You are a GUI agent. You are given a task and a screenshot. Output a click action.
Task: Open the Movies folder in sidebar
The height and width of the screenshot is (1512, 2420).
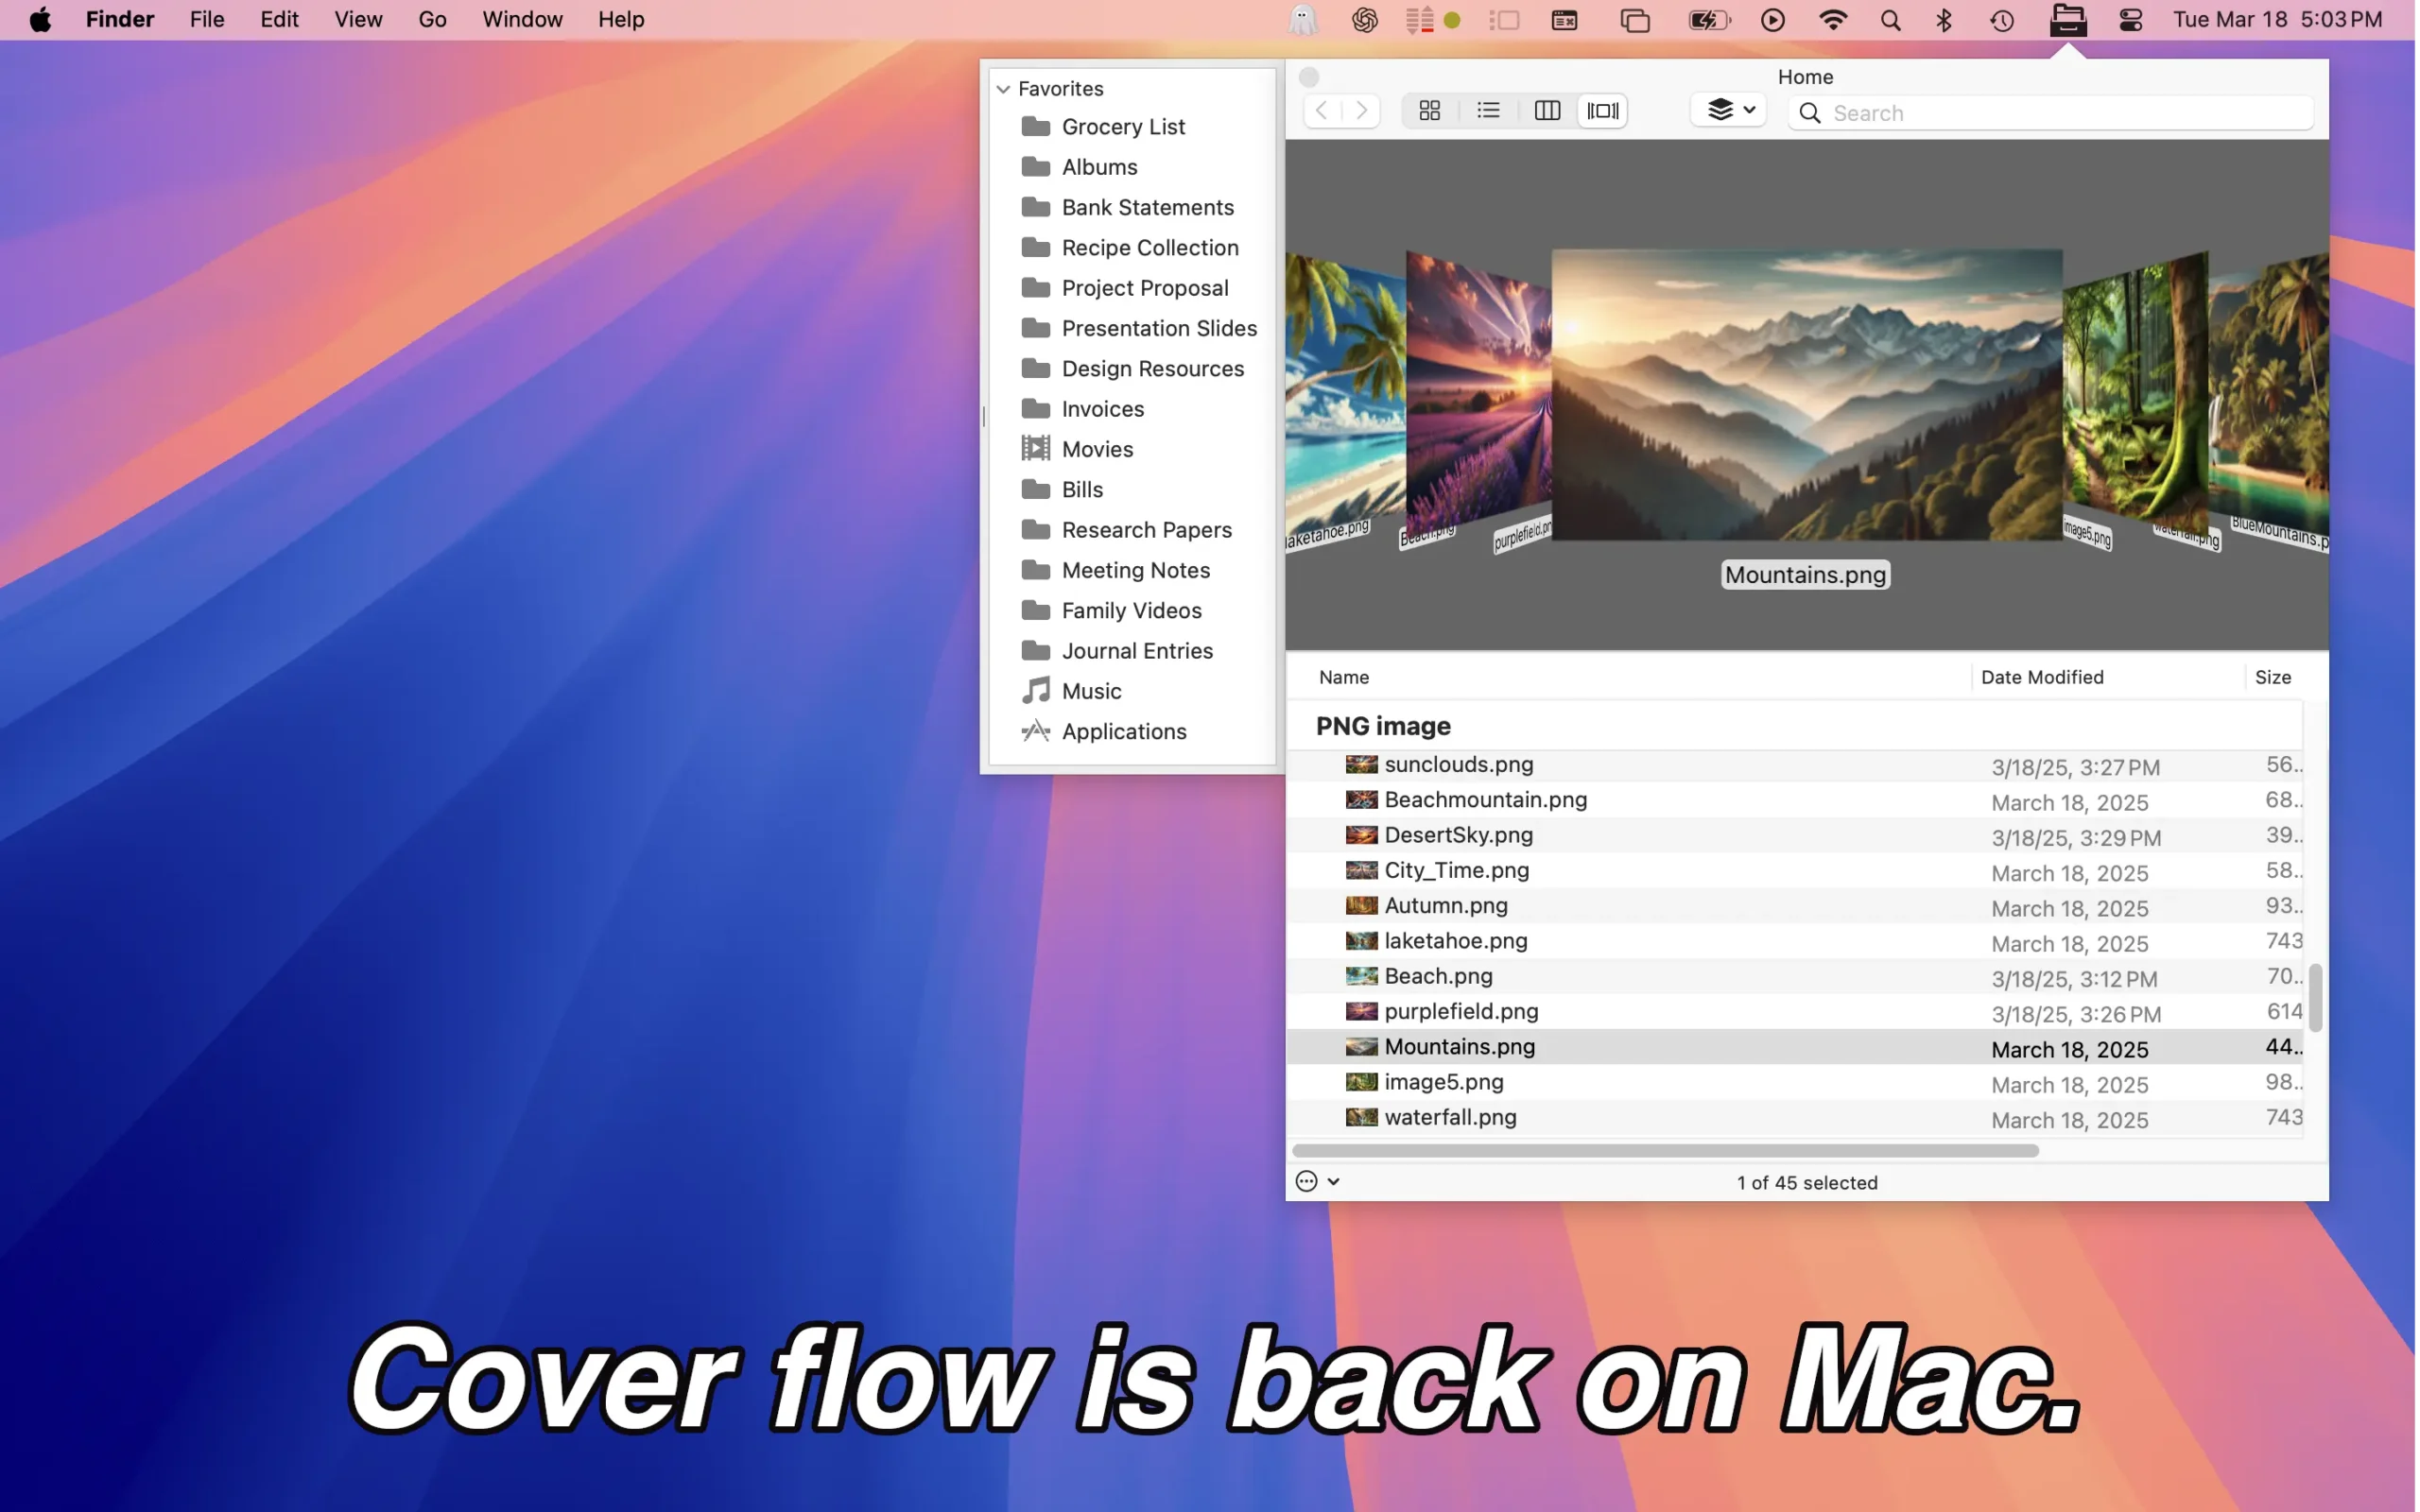pyautogui.click(x=1097, y=449)
